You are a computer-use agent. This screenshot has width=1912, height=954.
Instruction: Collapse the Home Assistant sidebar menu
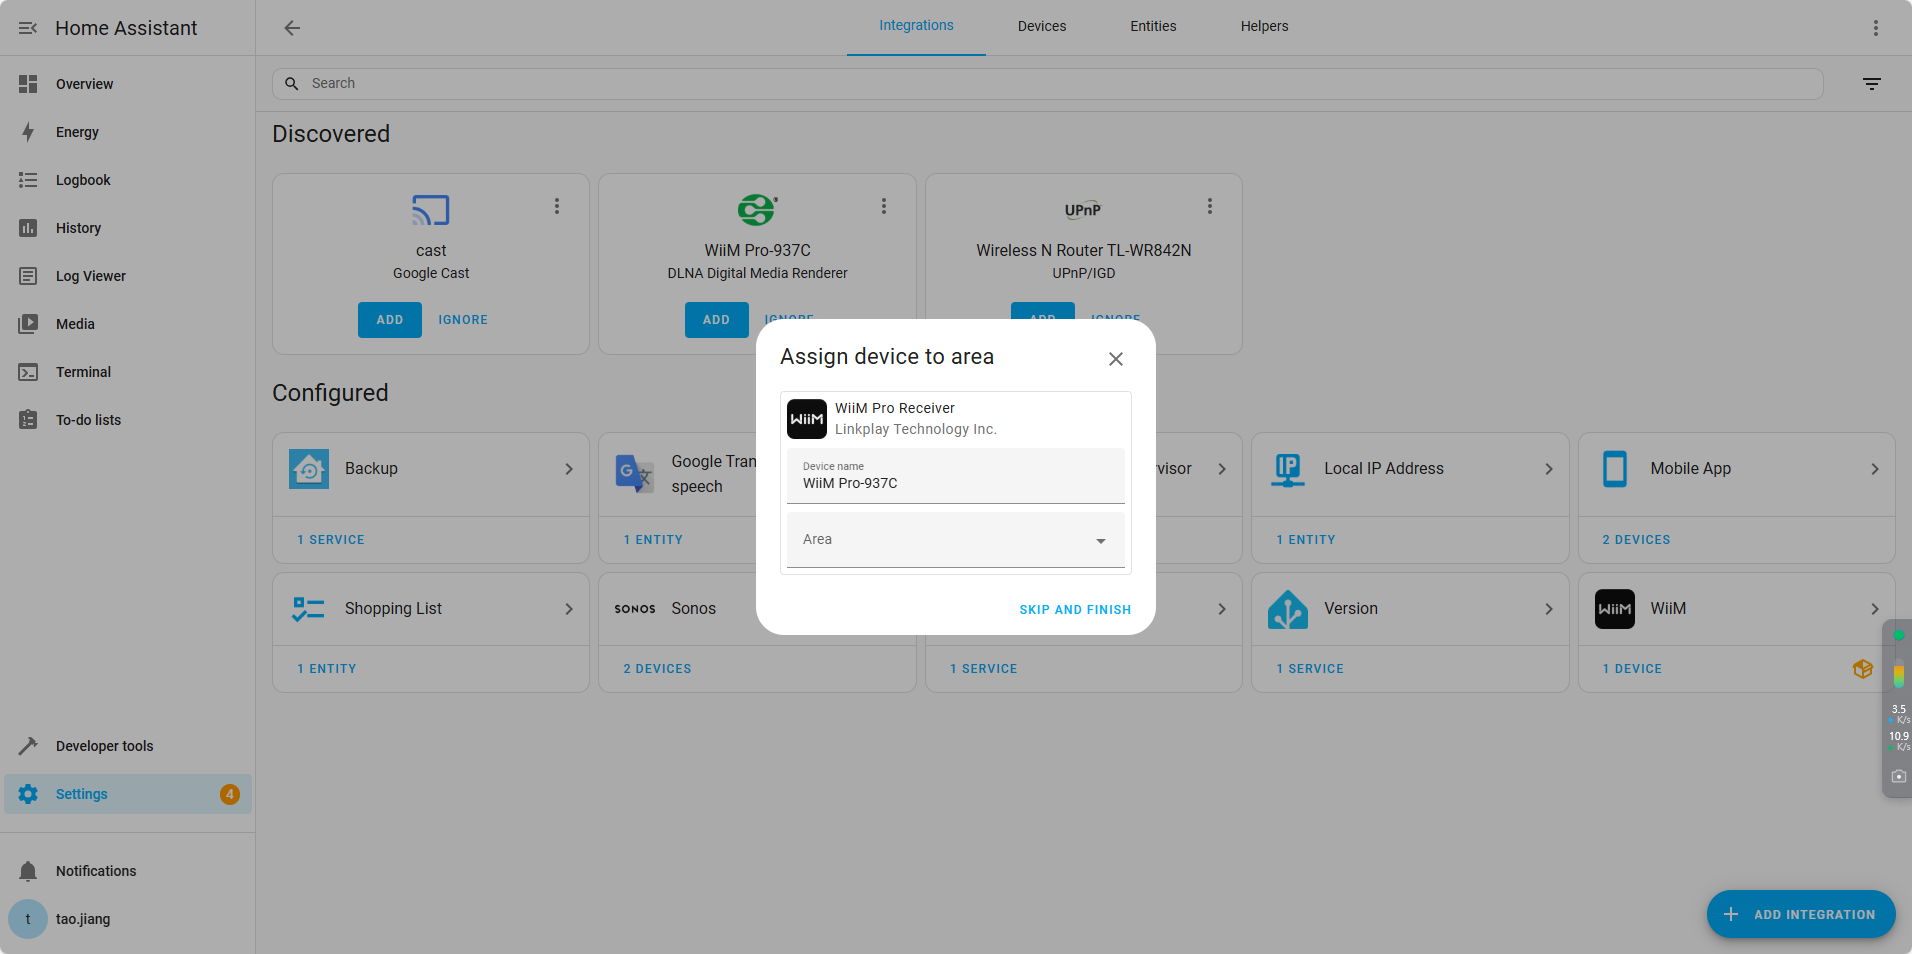coord(28,28)
